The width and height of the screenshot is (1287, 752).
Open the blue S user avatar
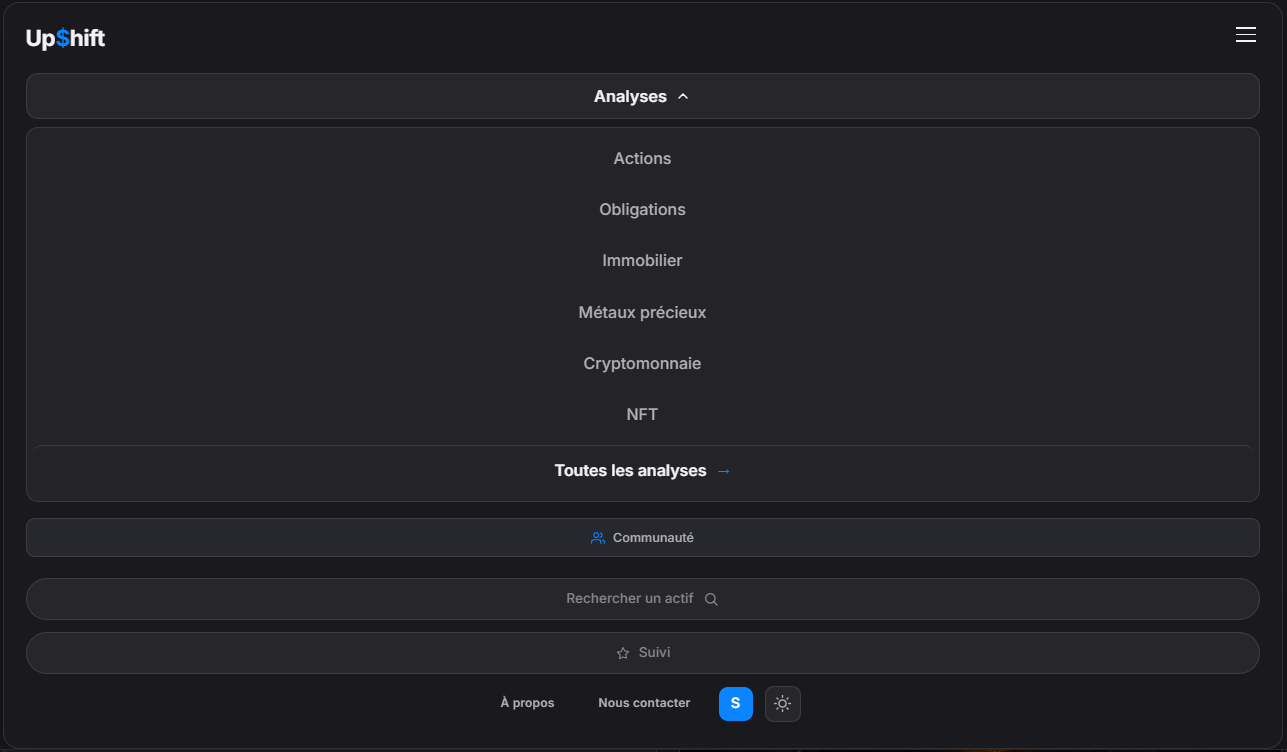point(735,703)
